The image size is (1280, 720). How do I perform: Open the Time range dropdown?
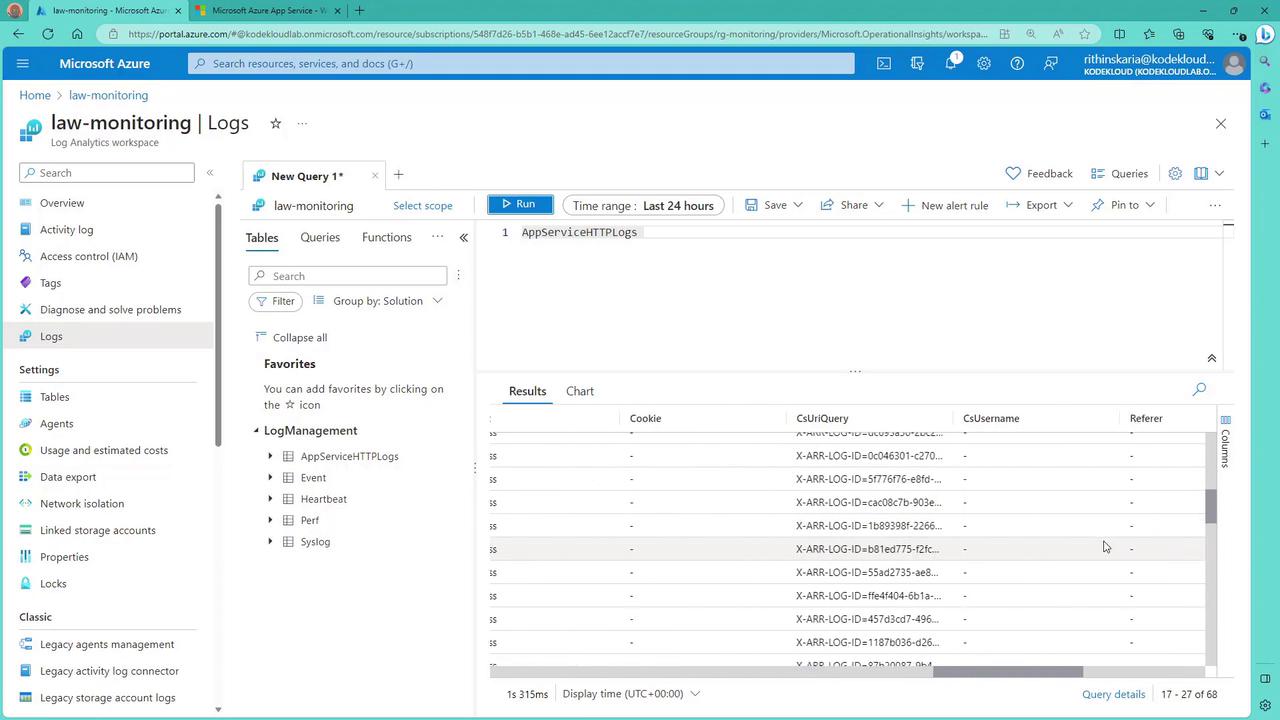tap(644, 205)
